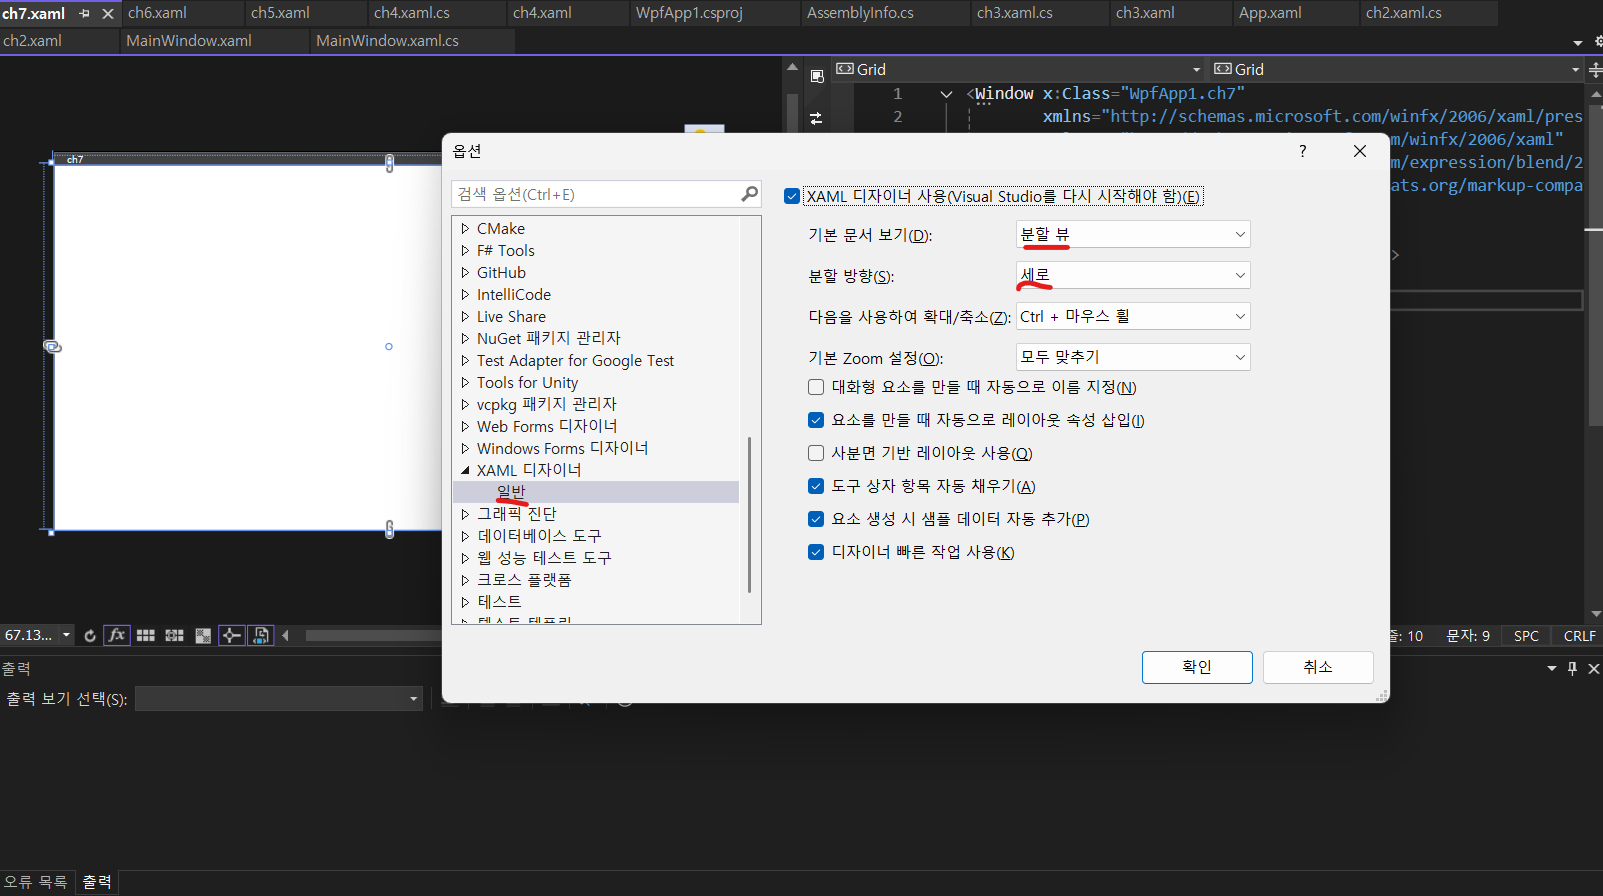
Task: Collapse the Window element on code line 1
Action: tap(946, 94)
